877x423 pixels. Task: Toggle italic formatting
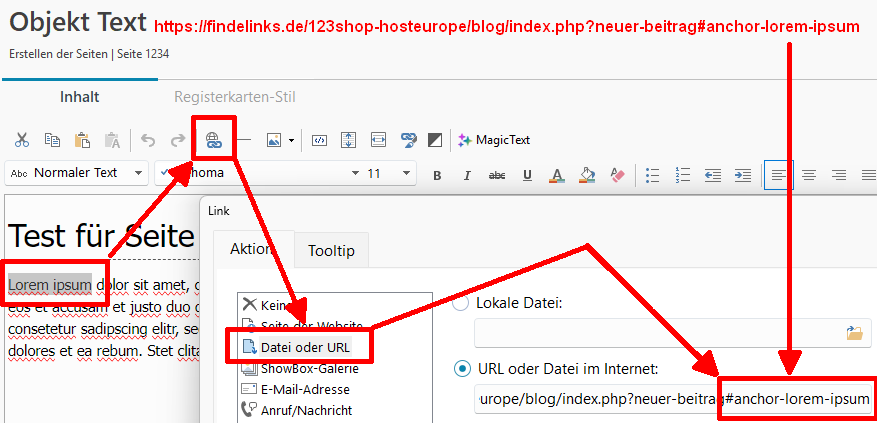click(x=467, y=176)
